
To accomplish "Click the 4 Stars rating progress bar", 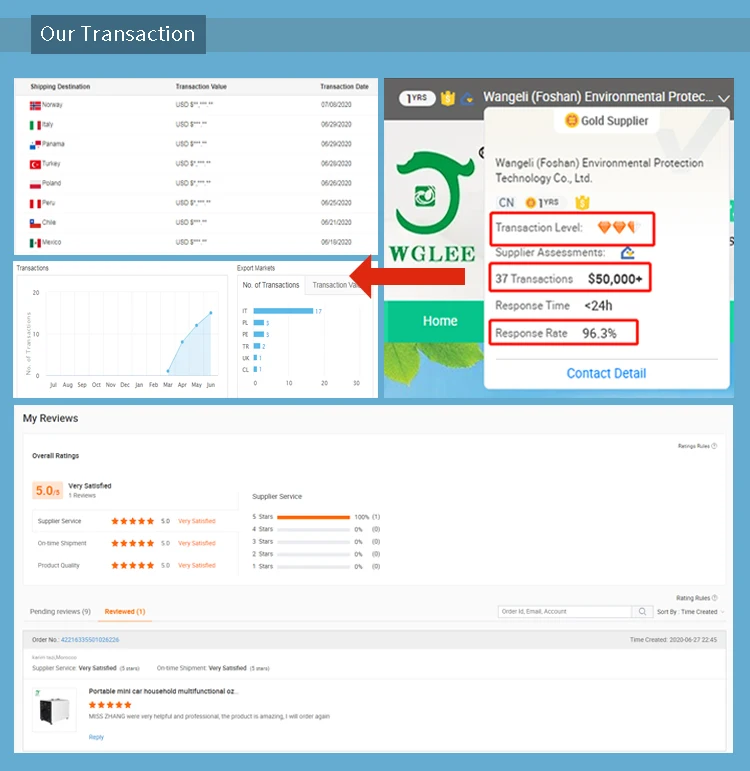I will point(313,530).
